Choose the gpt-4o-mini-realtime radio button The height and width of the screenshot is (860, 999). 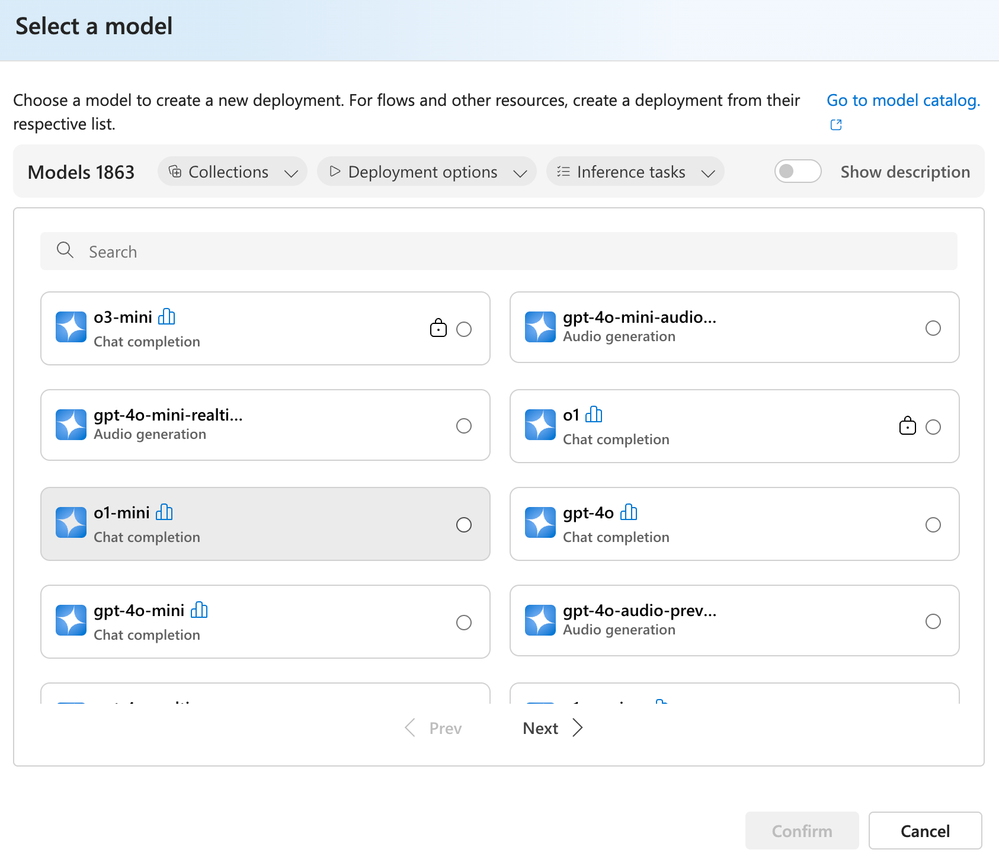[464, 426]
